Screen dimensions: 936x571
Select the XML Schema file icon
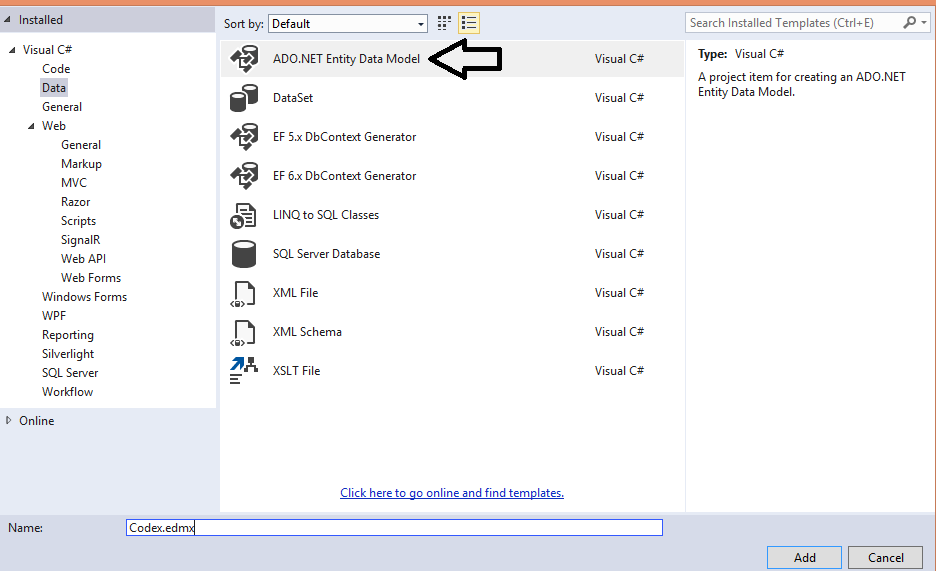pyautogui.click(x=244, y=332)
